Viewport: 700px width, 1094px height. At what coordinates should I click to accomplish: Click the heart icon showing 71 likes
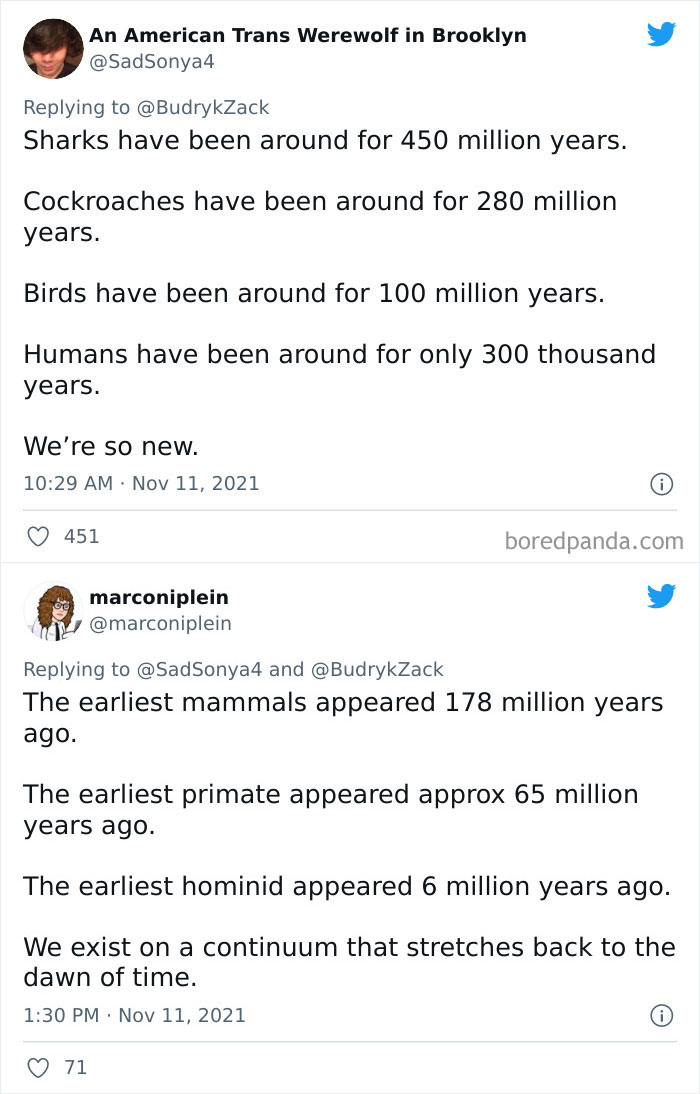click(x=37, y=1067)
